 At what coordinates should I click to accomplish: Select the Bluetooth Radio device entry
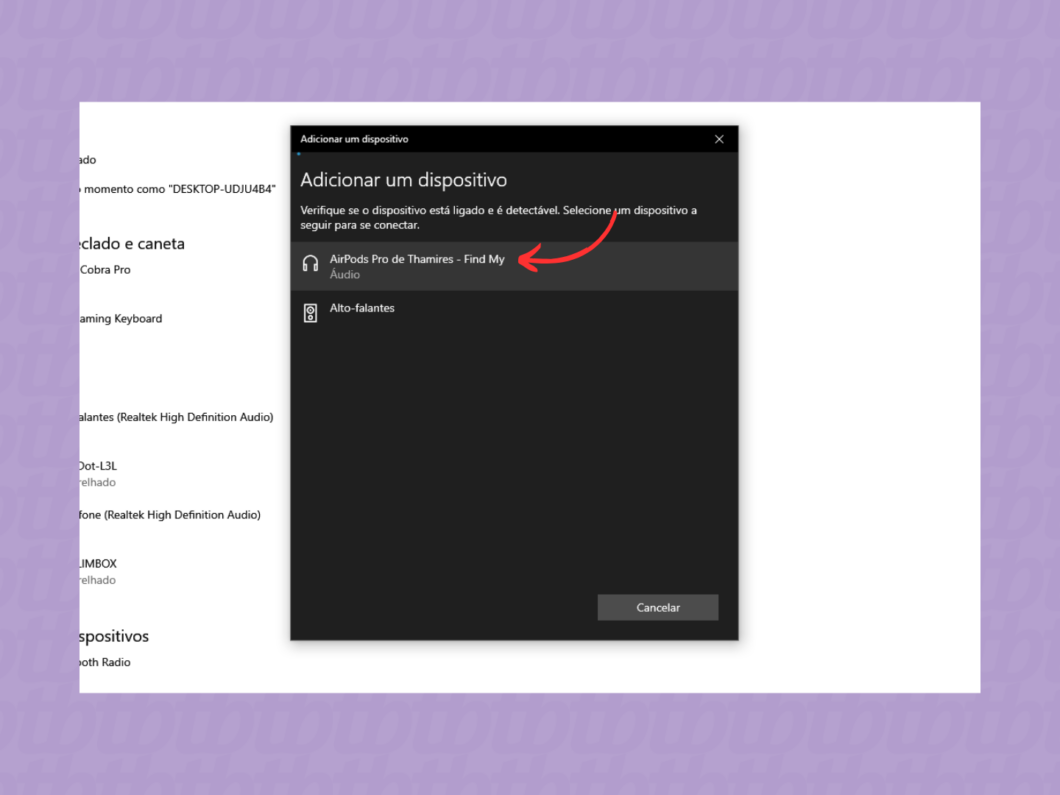[x=105, y=662]
